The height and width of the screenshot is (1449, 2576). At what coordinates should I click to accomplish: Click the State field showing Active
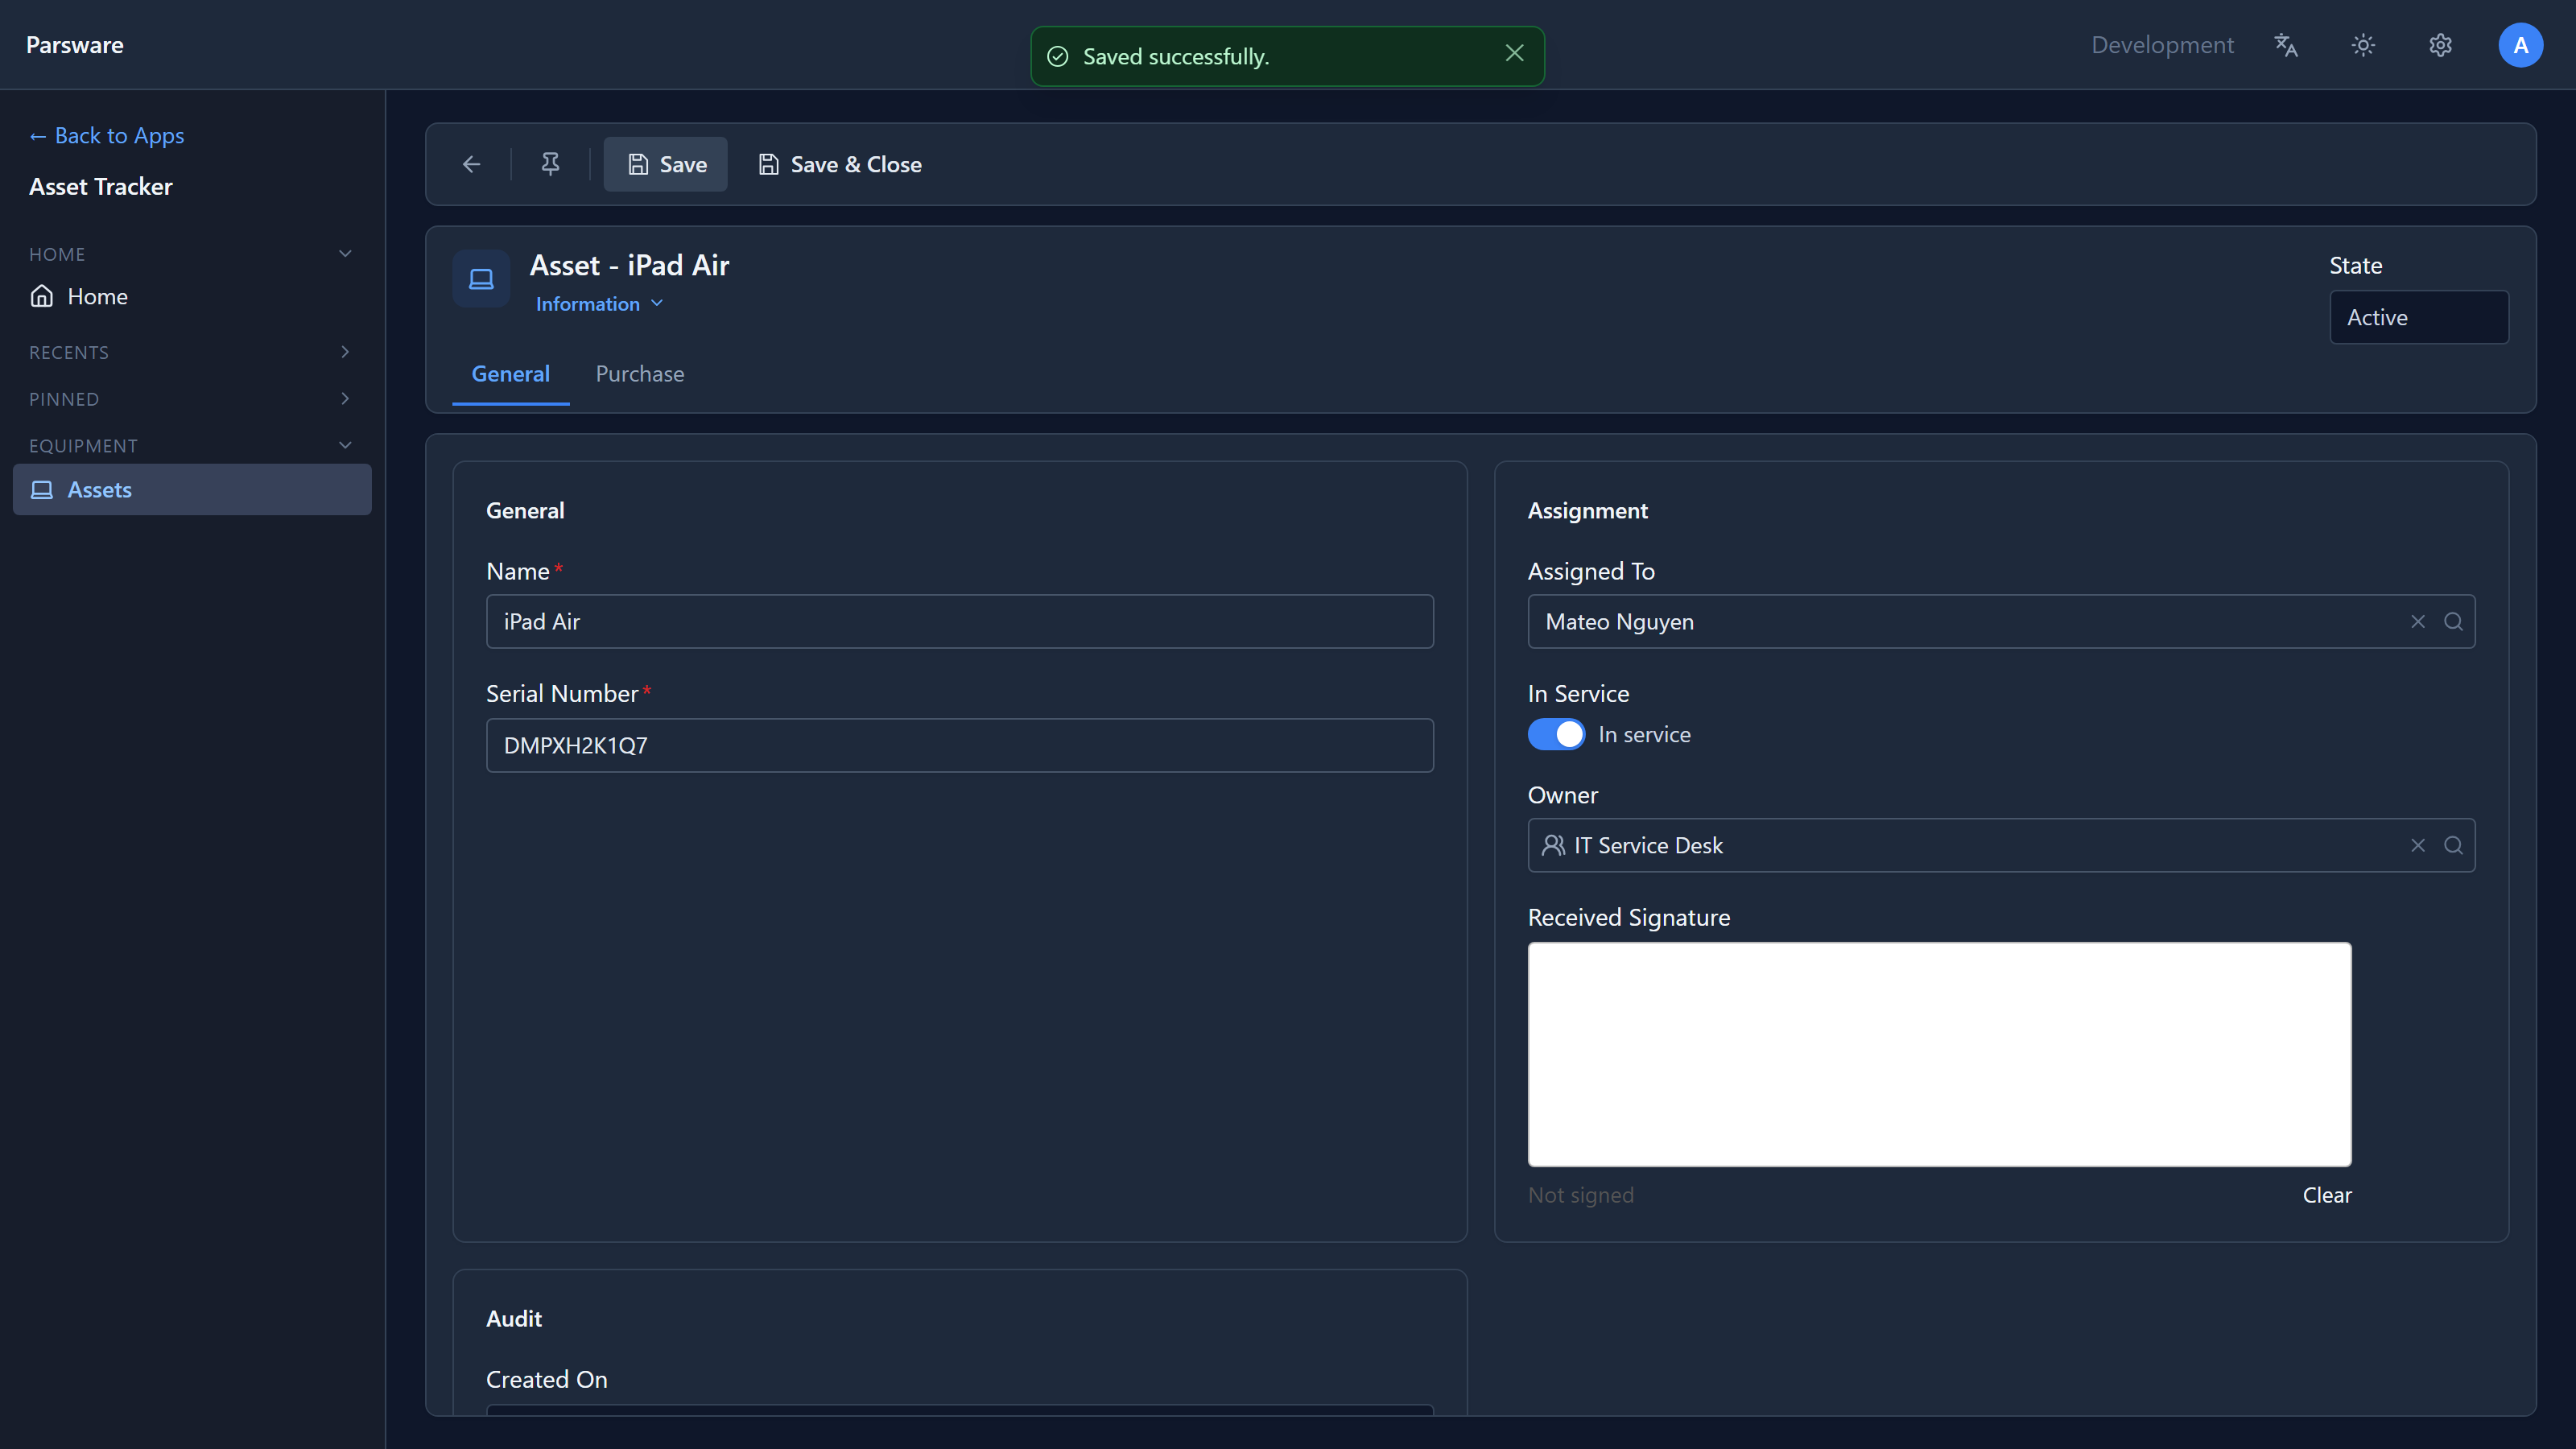[x=2419, y=317]
